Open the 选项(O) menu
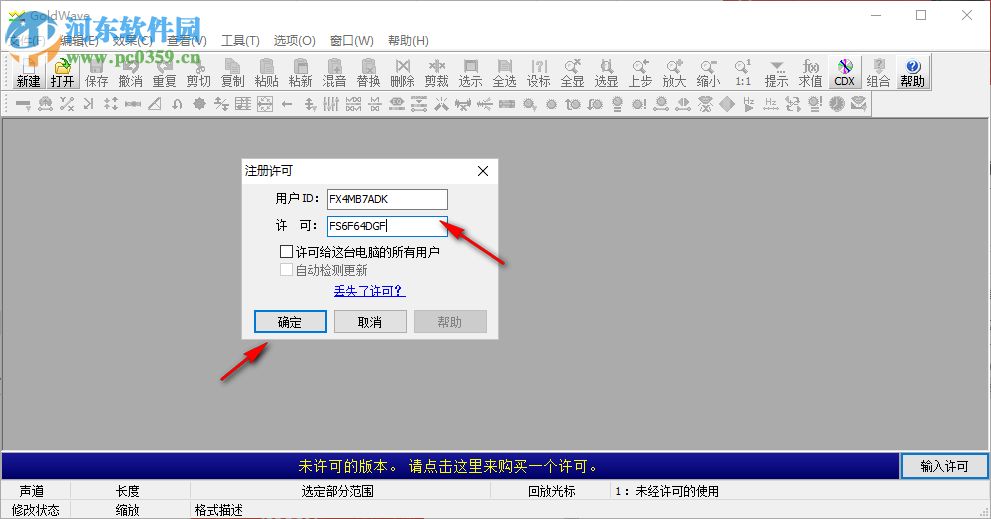 click(295, 40)
